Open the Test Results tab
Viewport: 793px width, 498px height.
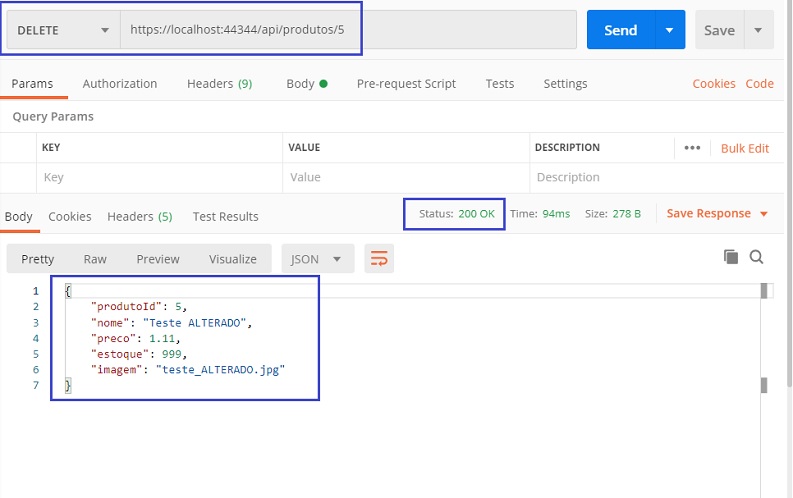coord(226,217)
